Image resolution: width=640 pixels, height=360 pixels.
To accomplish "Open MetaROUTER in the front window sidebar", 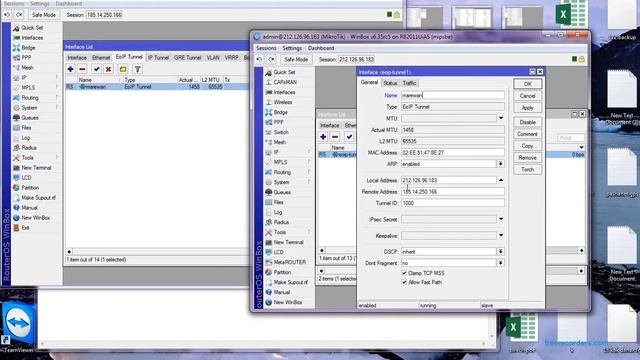I will [289, 262].
